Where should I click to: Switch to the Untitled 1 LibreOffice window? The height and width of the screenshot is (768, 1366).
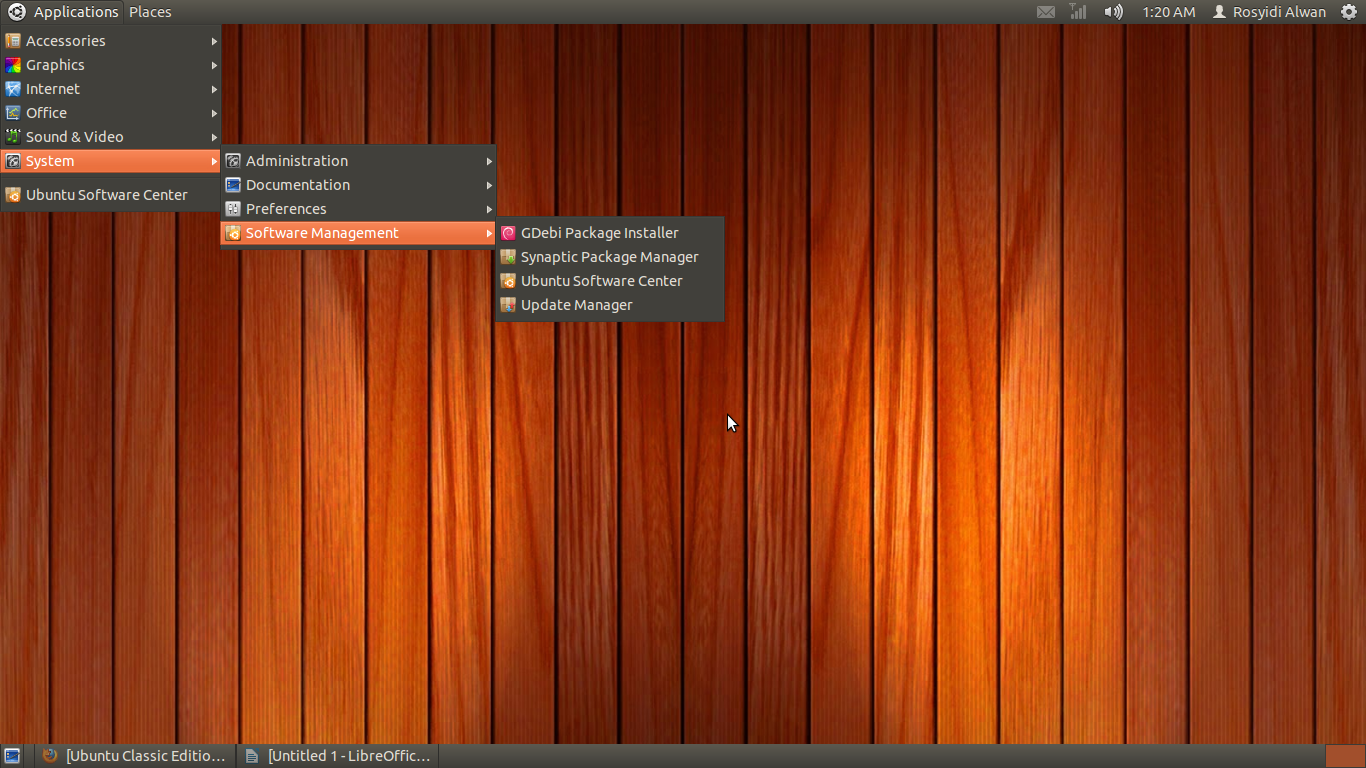(338, 756)
